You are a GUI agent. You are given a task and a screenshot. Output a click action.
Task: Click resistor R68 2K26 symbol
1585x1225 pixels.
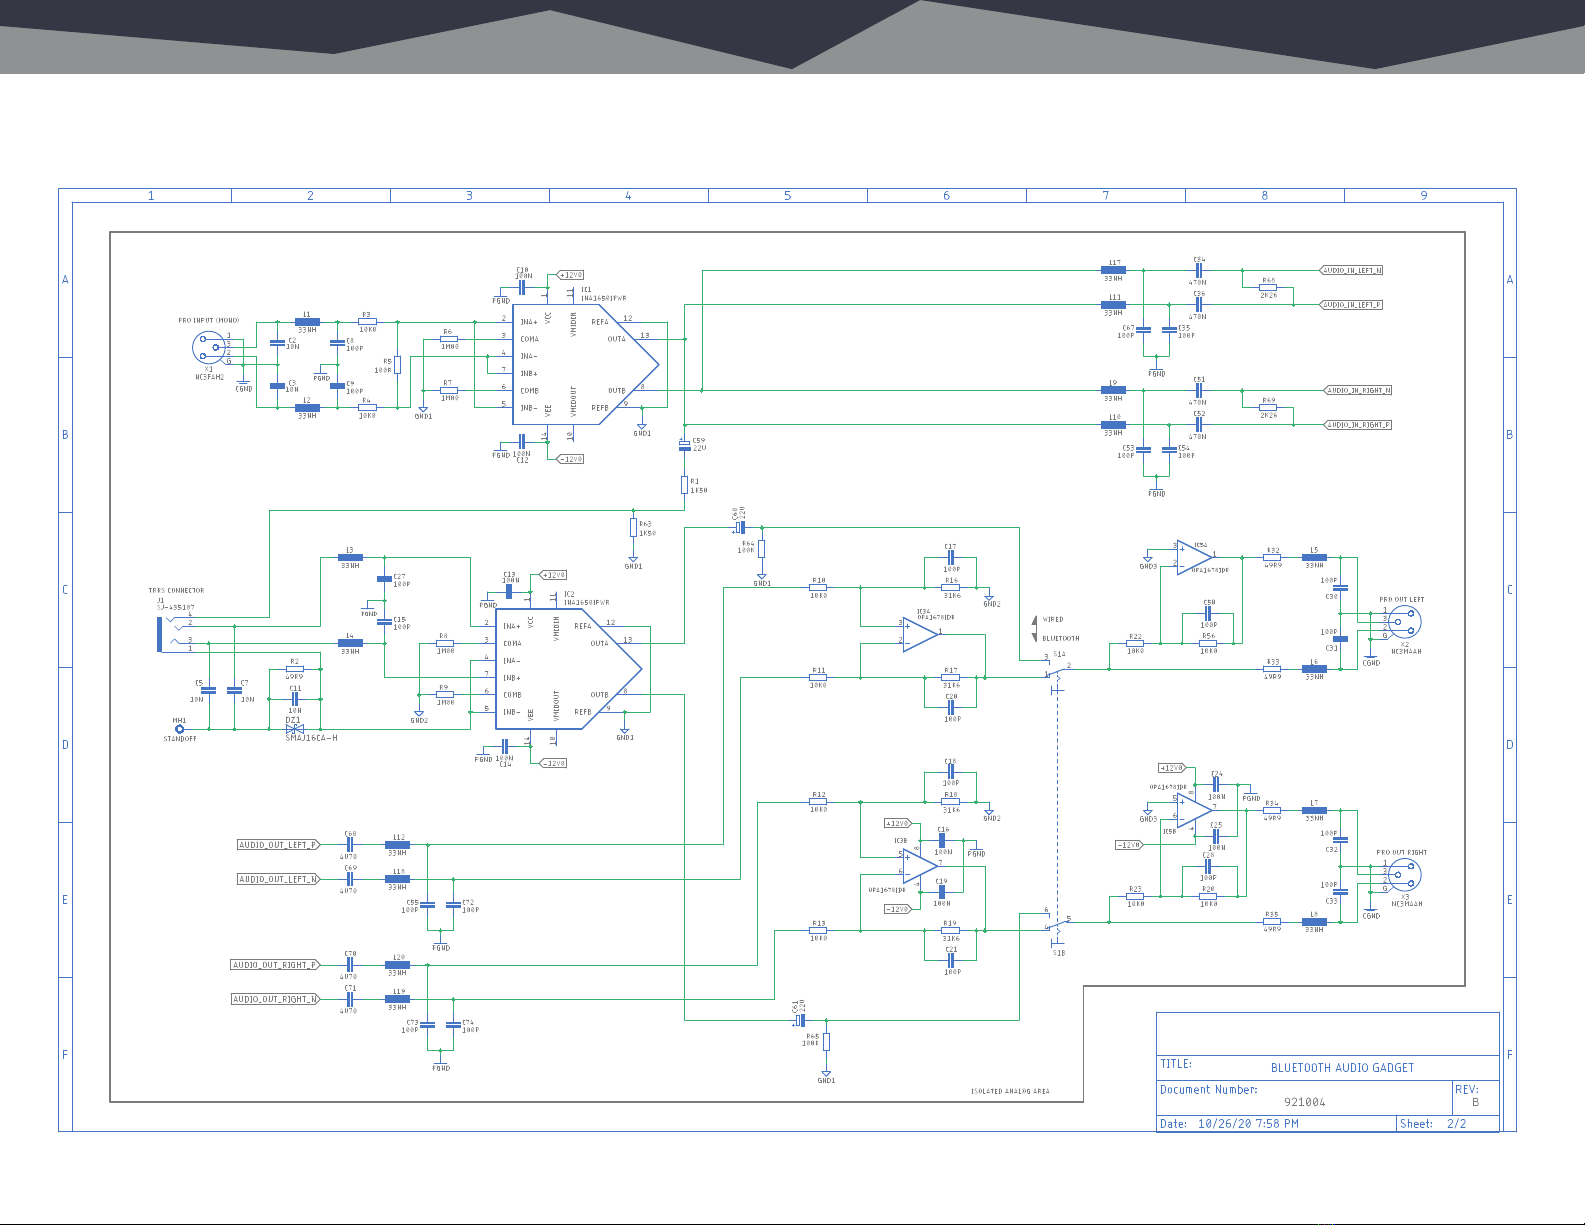coord(1268,288)
